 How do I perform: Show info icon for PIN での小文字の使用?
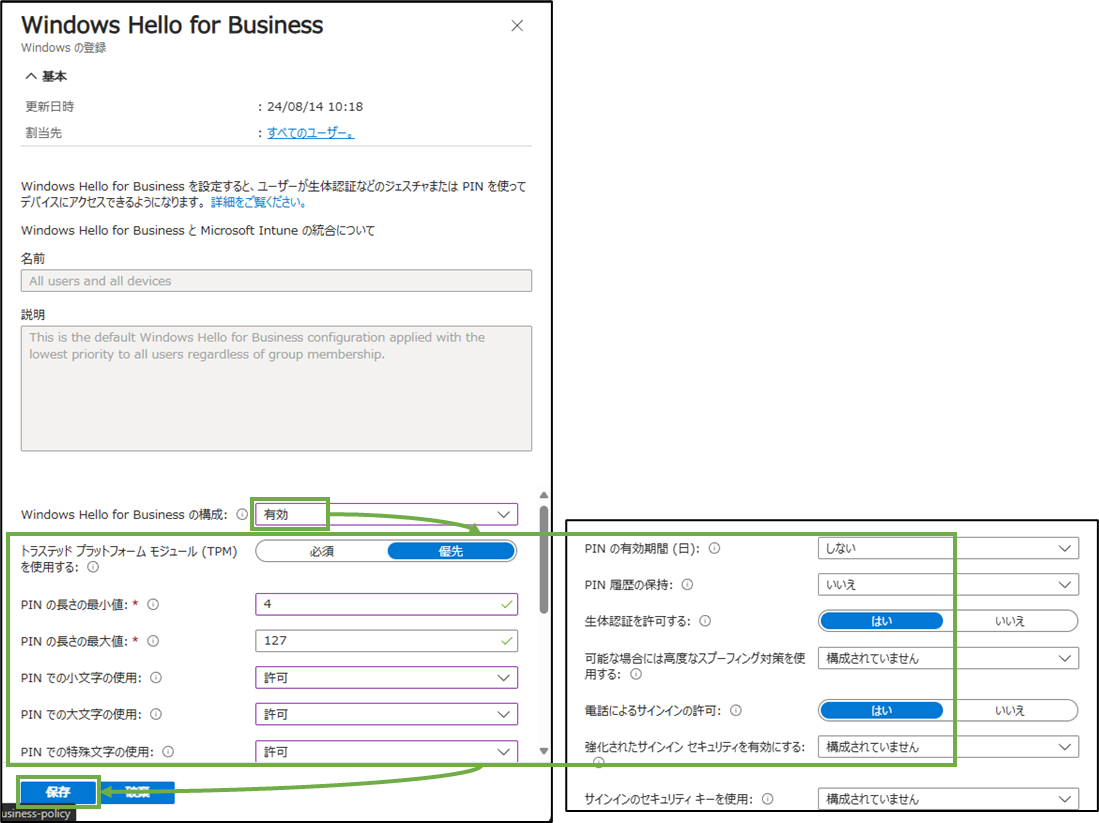point(156,678)
